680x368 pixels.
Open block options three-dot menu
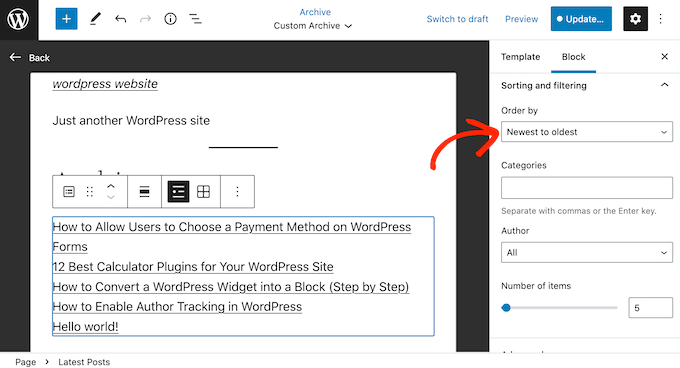point(237,192)
